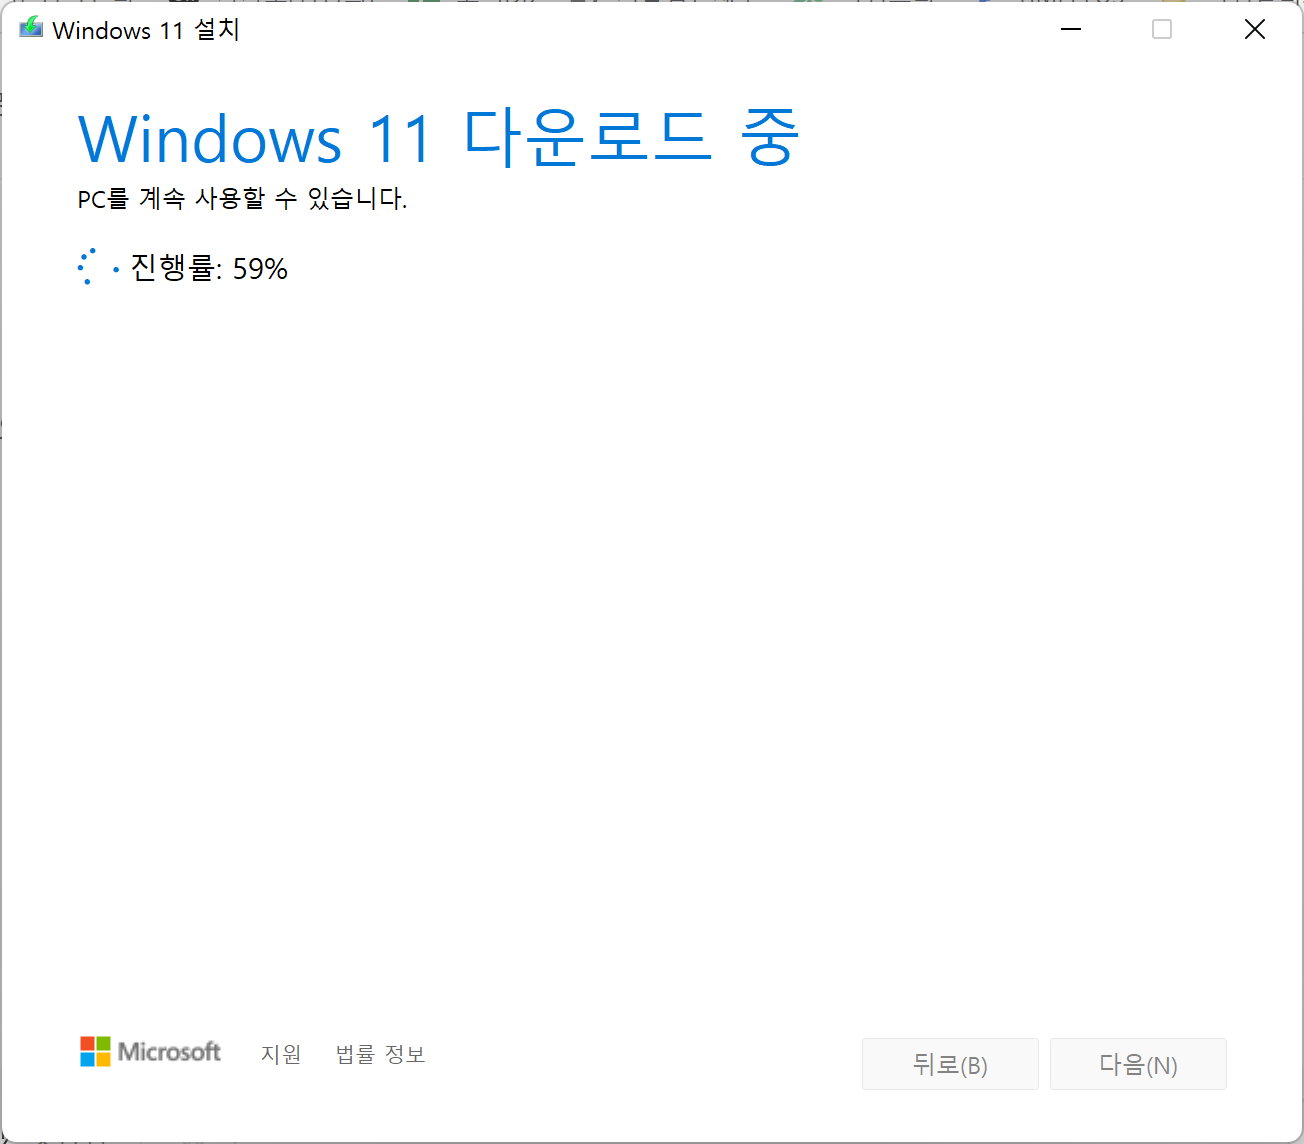Click the spinning progress indicator

click(98, 266)
